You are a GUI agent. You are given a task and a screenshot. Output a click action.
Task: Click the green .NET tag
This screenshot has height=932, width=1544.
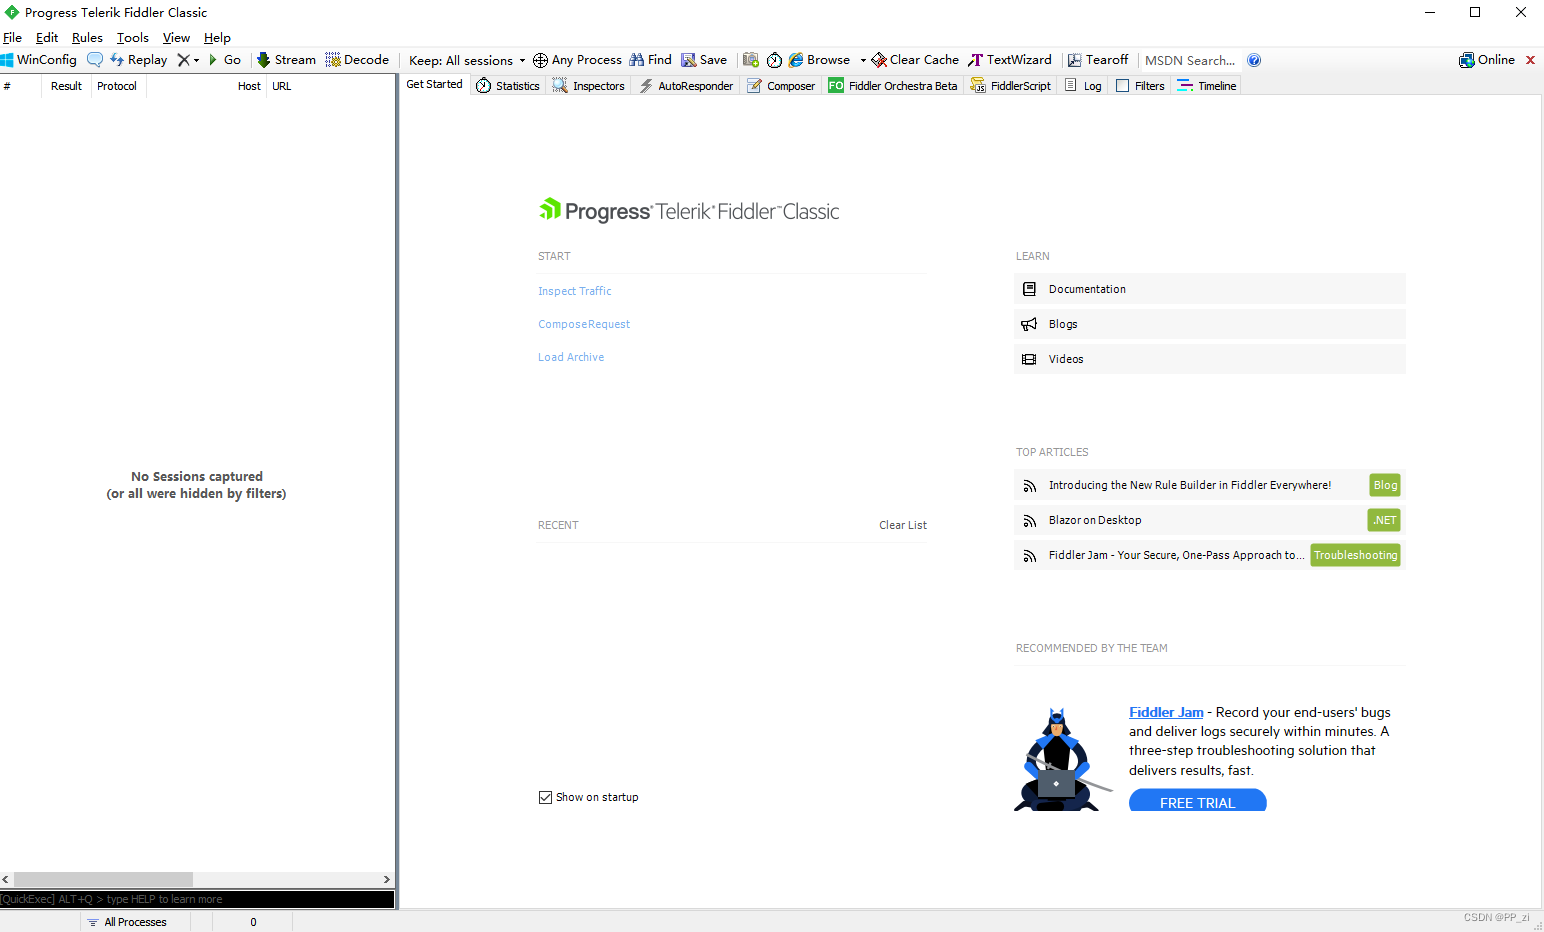[1384, 520]
